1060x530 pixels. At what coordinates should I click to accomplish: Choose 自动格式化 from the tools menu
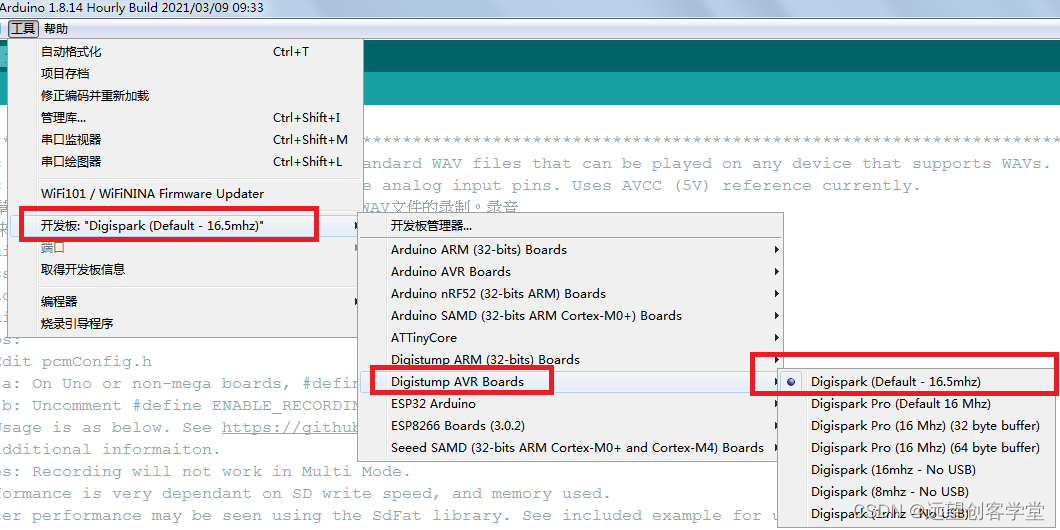click(x=185, y=51)
